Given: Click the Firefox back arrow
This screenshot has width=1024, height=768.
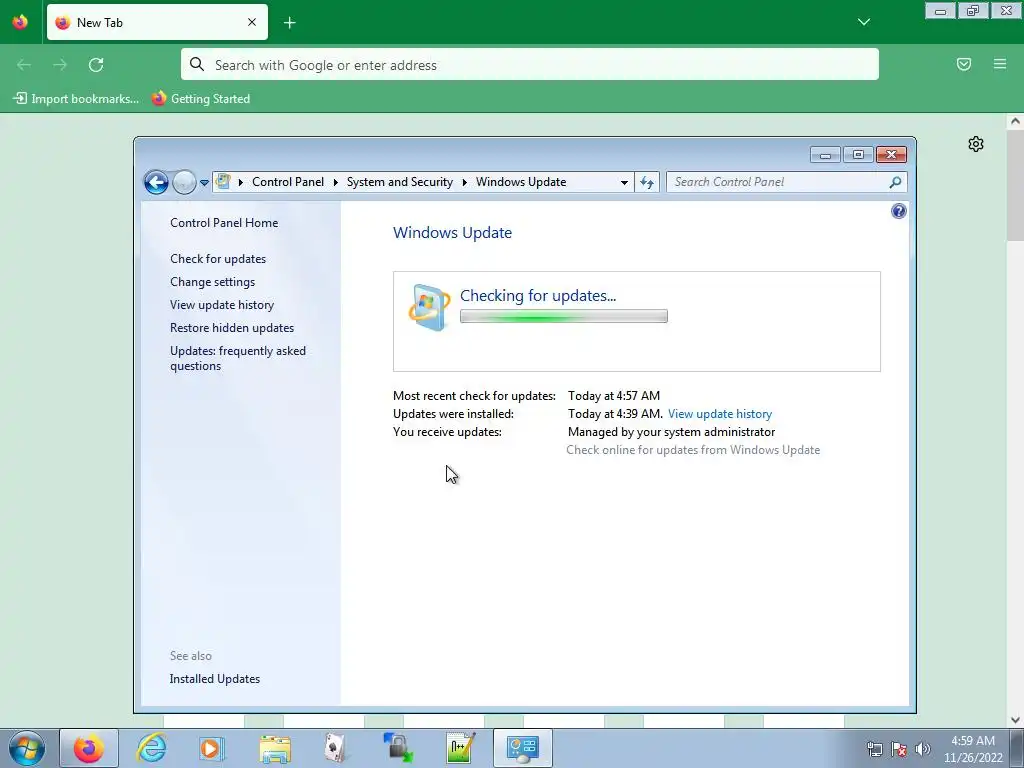Looking at the screenshot, I should 24,65.
